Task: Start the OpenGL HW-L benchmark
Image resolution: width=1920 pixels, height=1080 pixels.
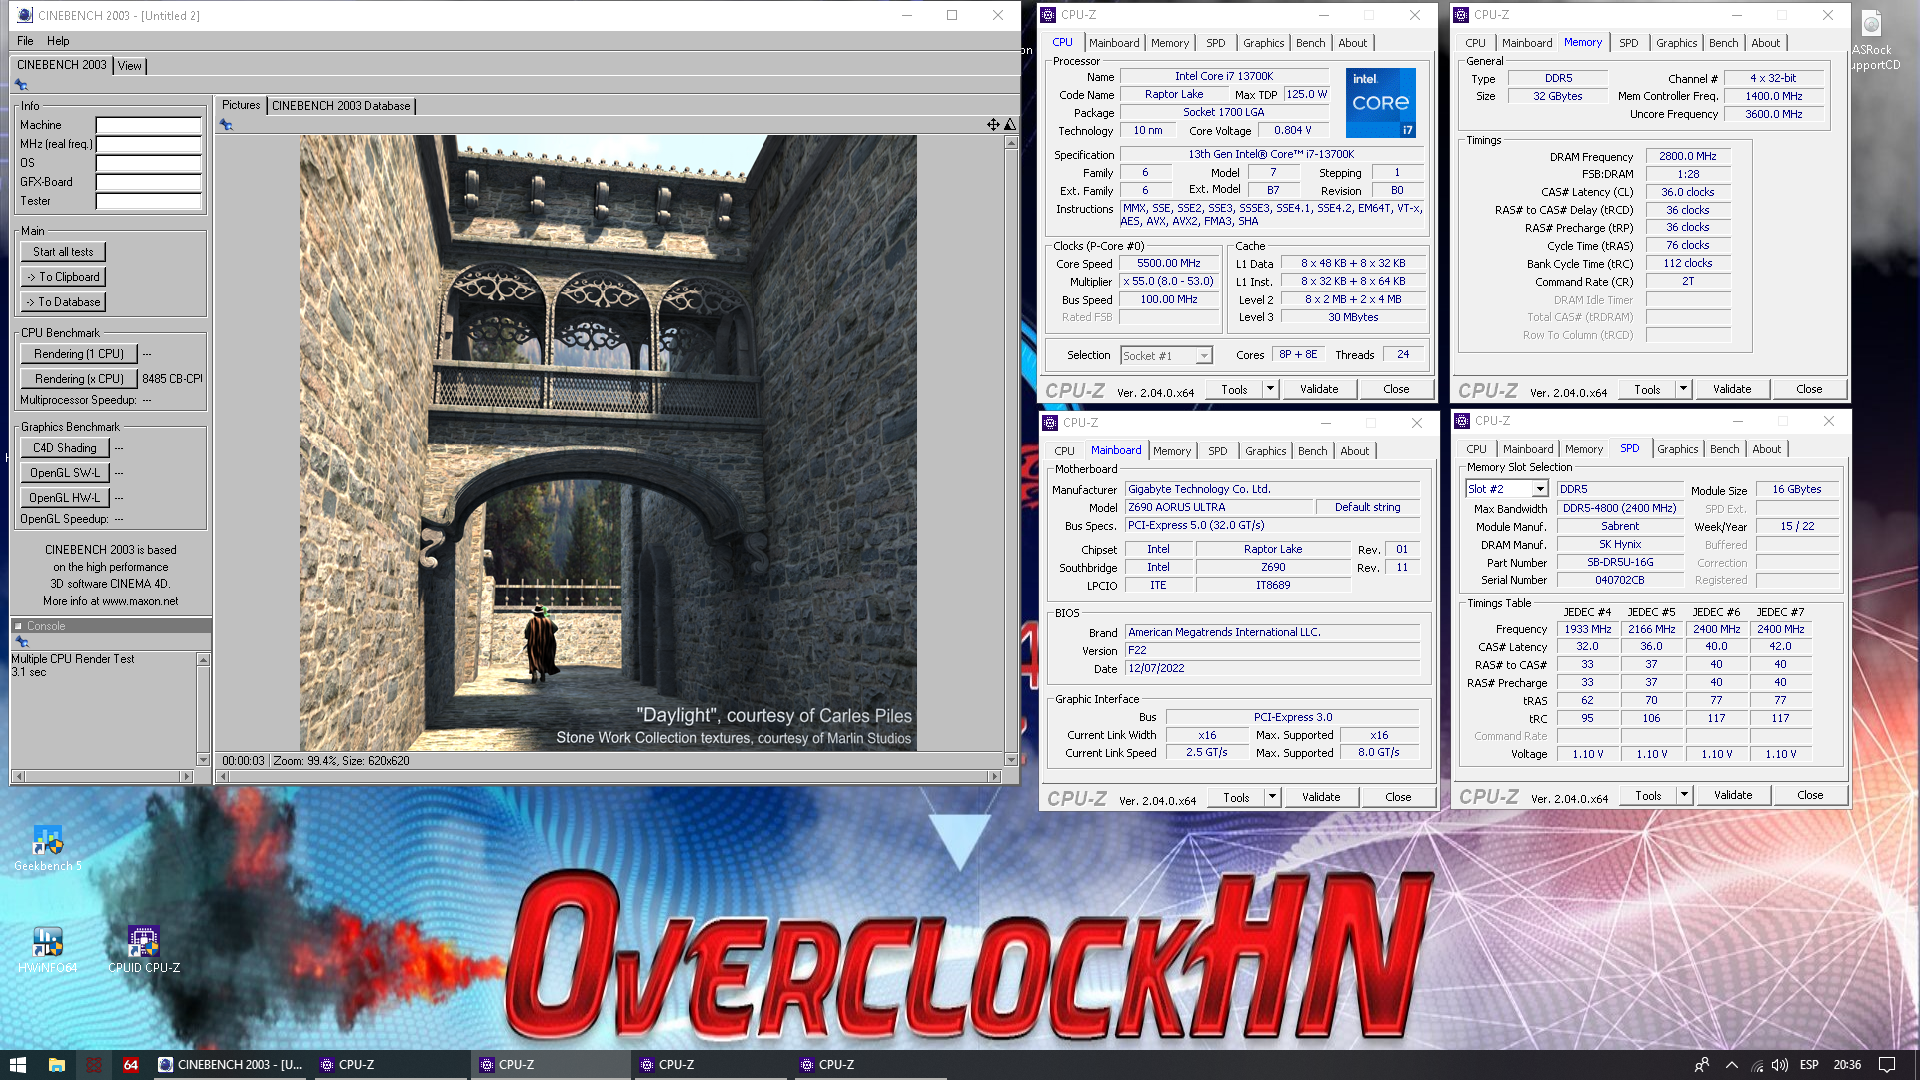Action: pos(64,498)
